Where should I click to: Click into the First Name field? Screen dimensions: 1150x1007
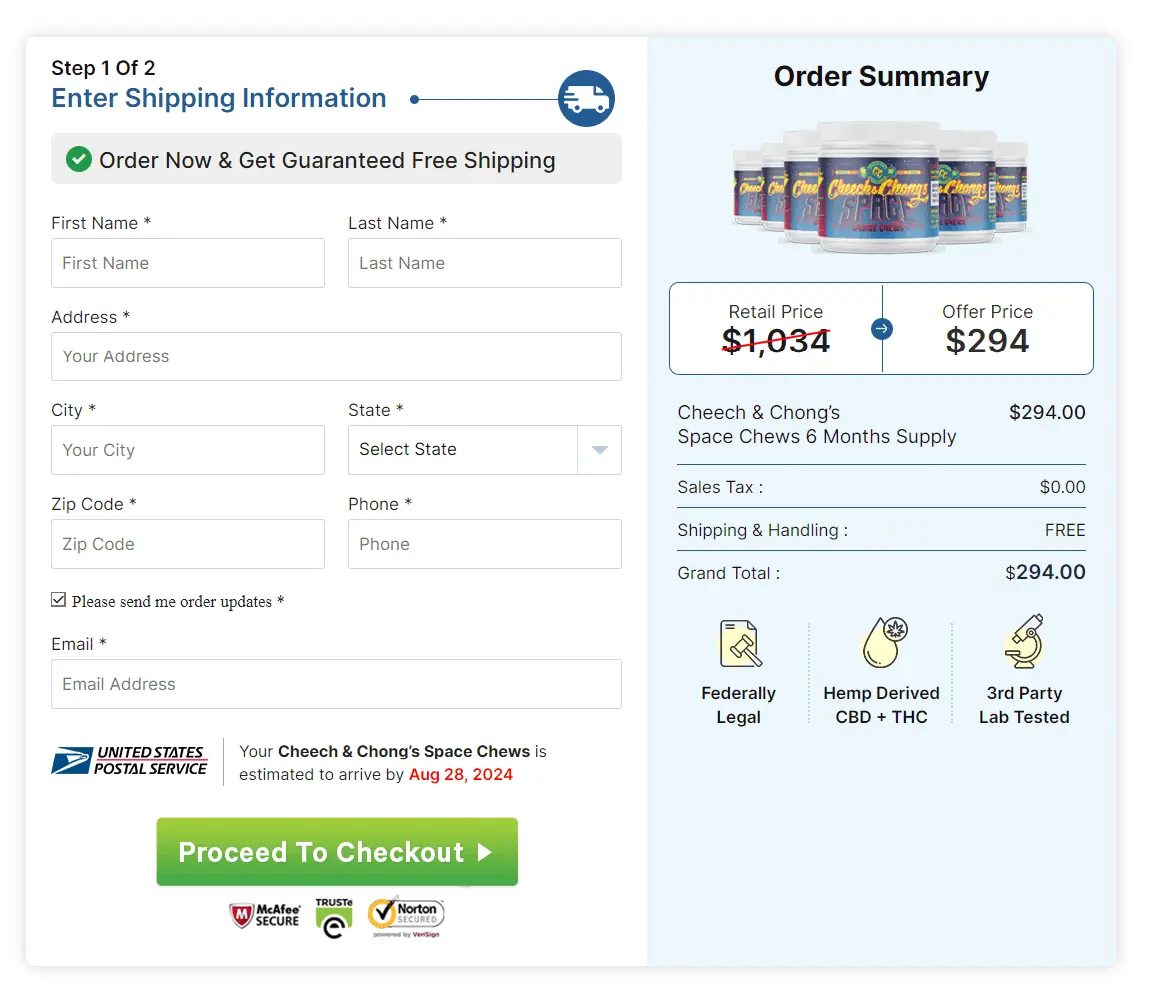(x=187, y=263)
